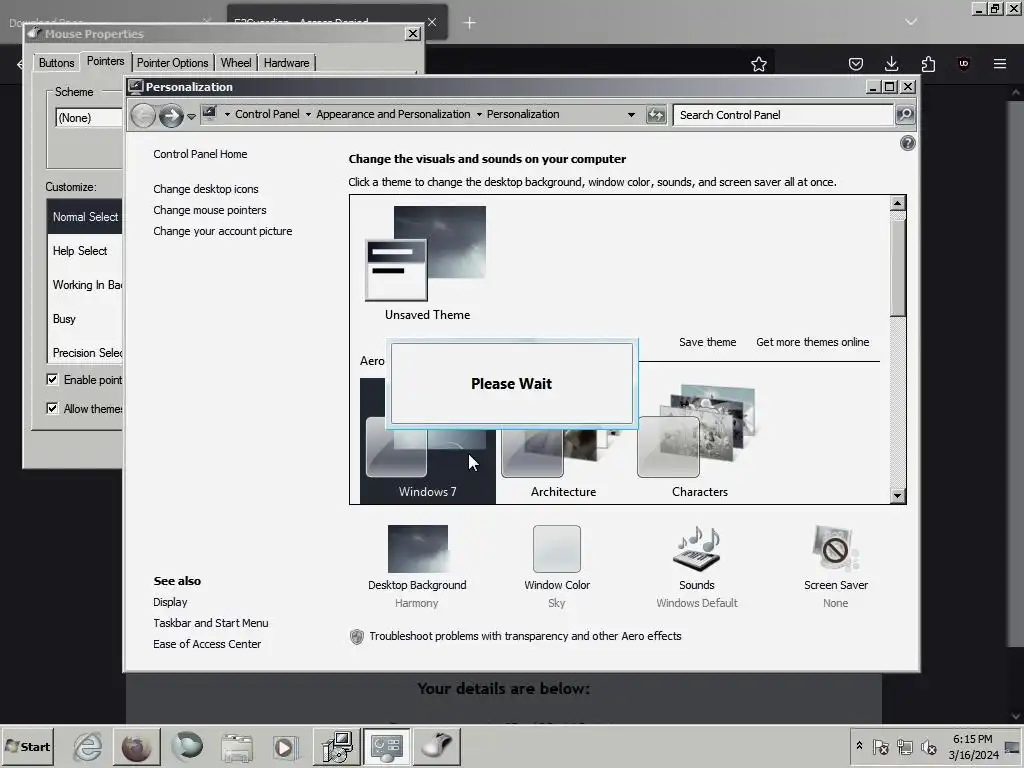Open browser hamburger menu
The image size is (1024, 768).
tap(1000, 64)
